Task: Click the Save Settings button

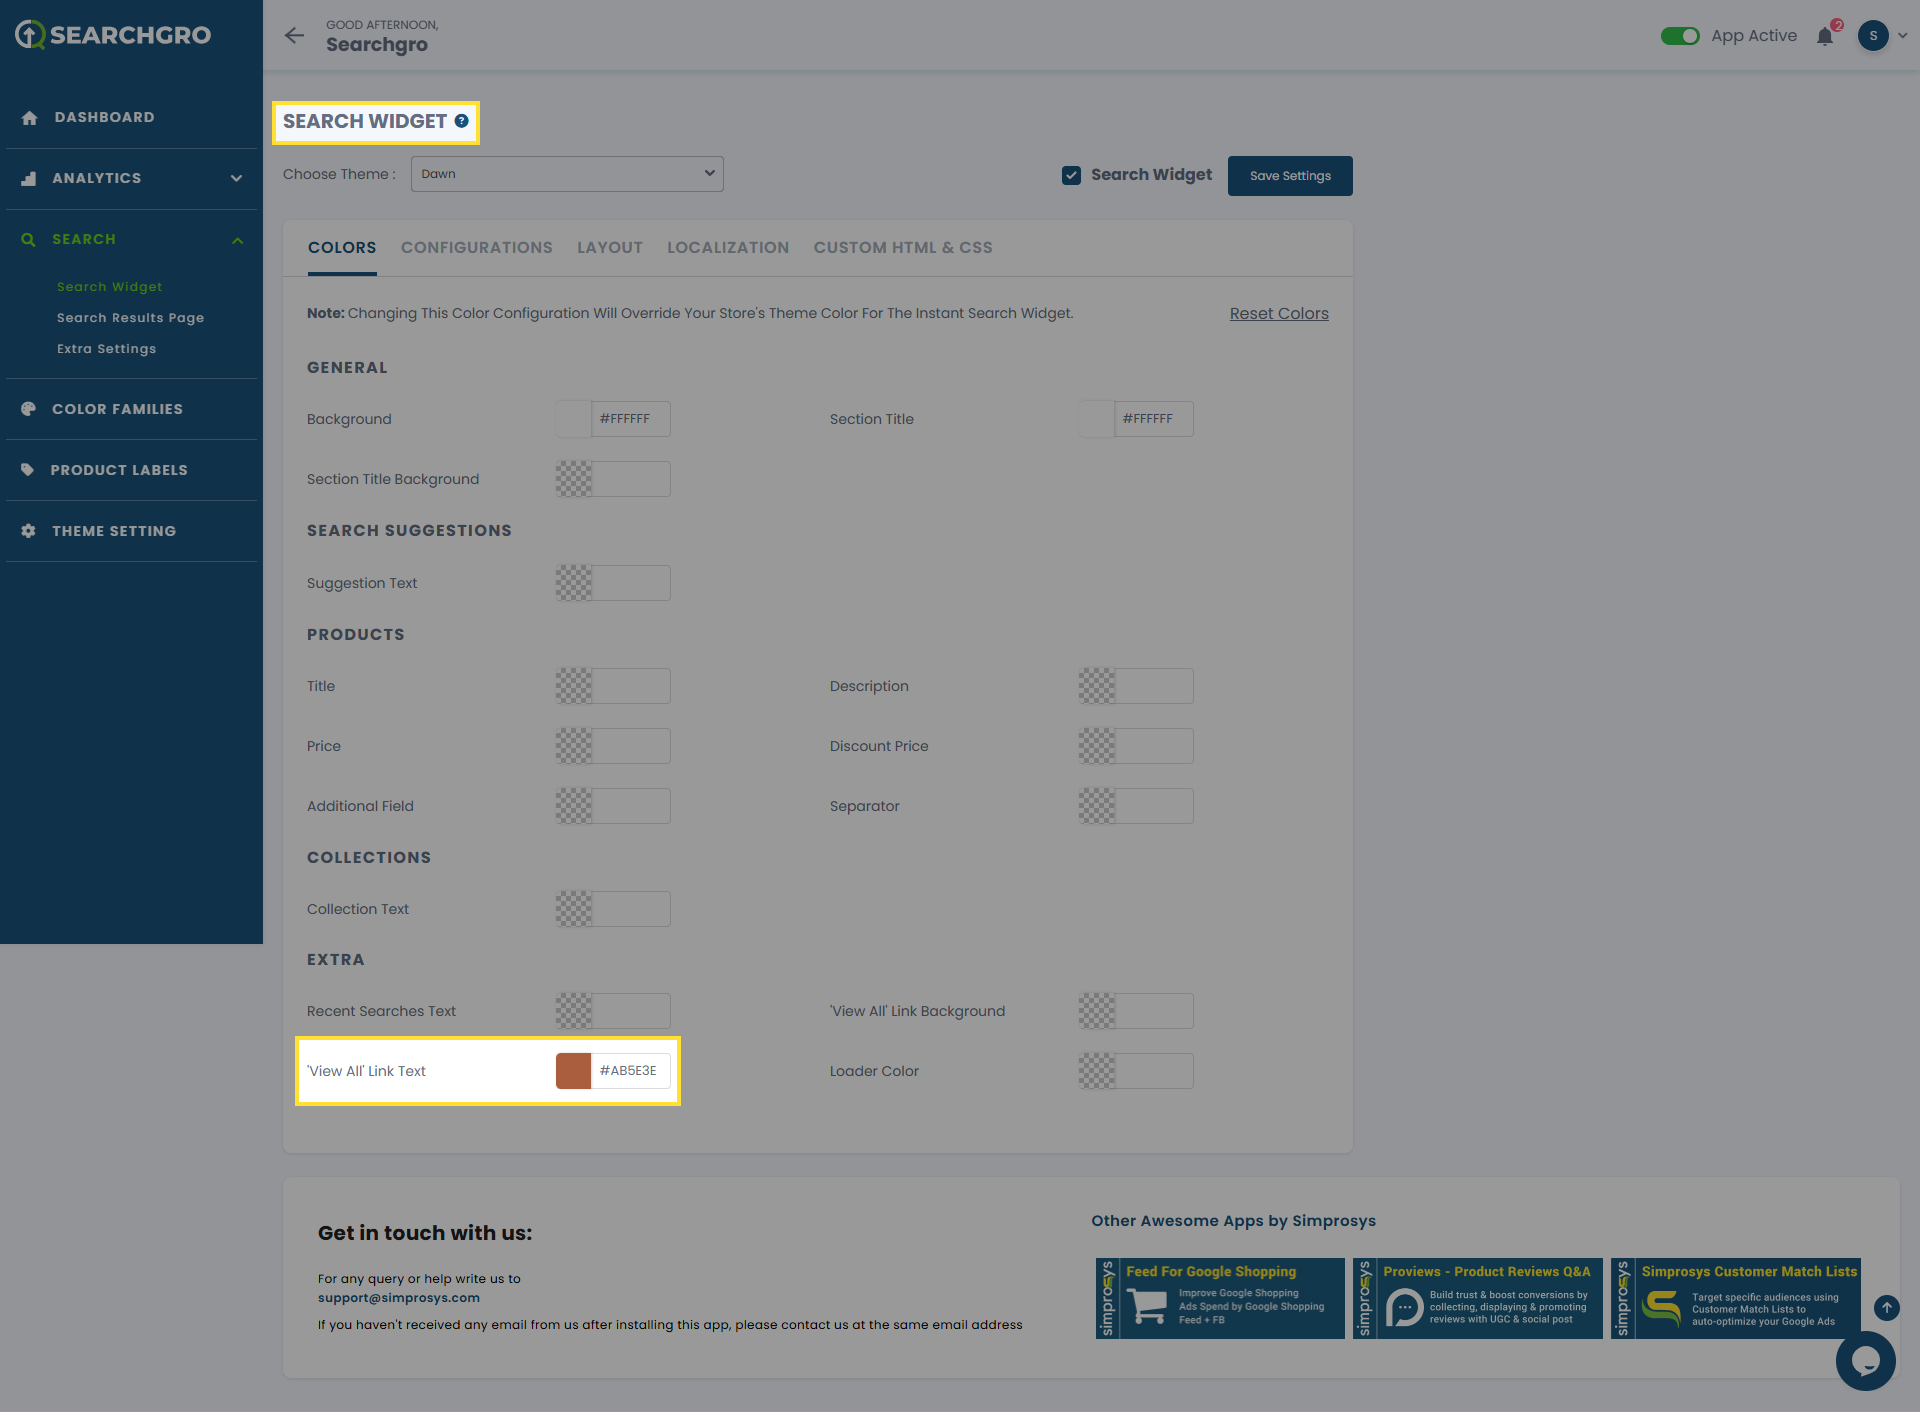Action: point(1289,176)
